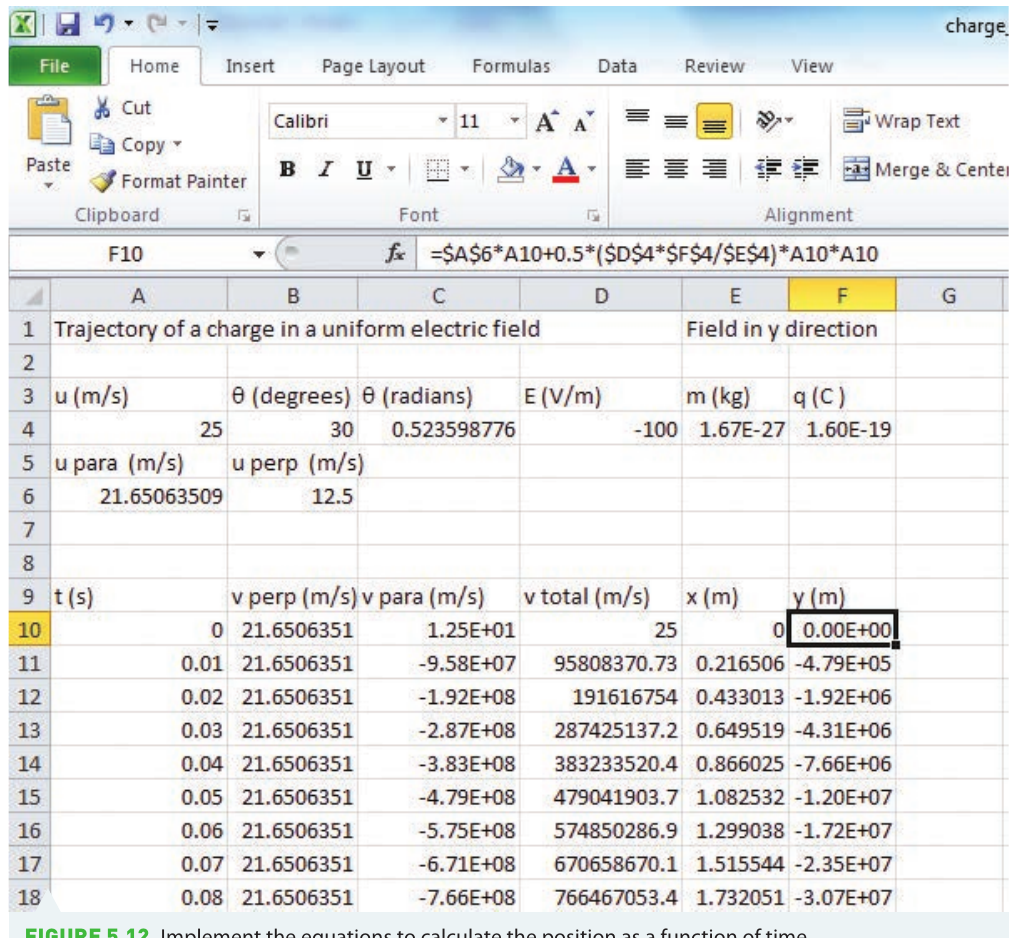Open the undo history dropdown
Screen dimensions: 1017x938
128,25
